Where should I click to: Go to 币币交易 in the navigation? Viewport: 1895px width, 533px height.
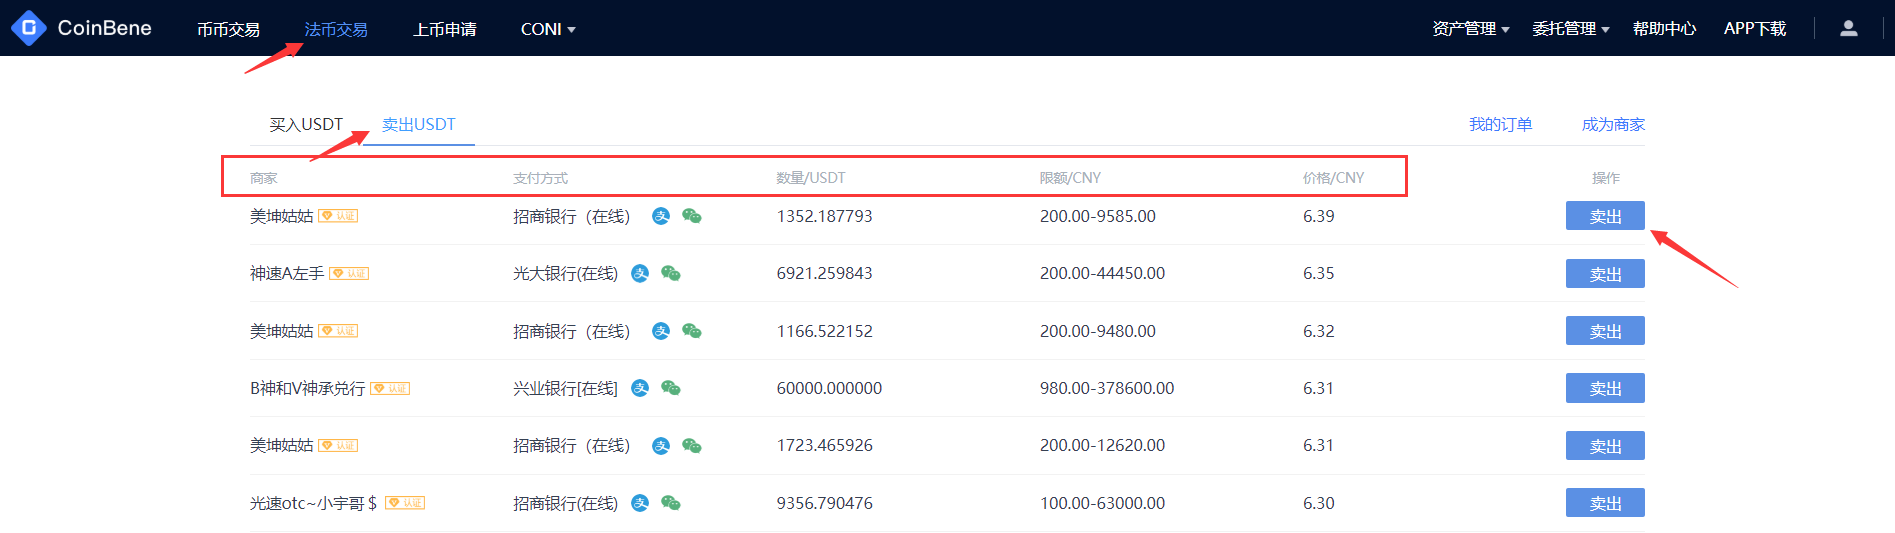coord(228,29)
